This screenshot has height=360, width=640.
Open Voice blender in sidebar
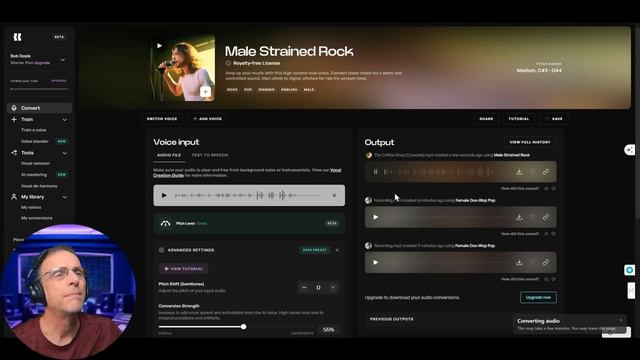35,141
